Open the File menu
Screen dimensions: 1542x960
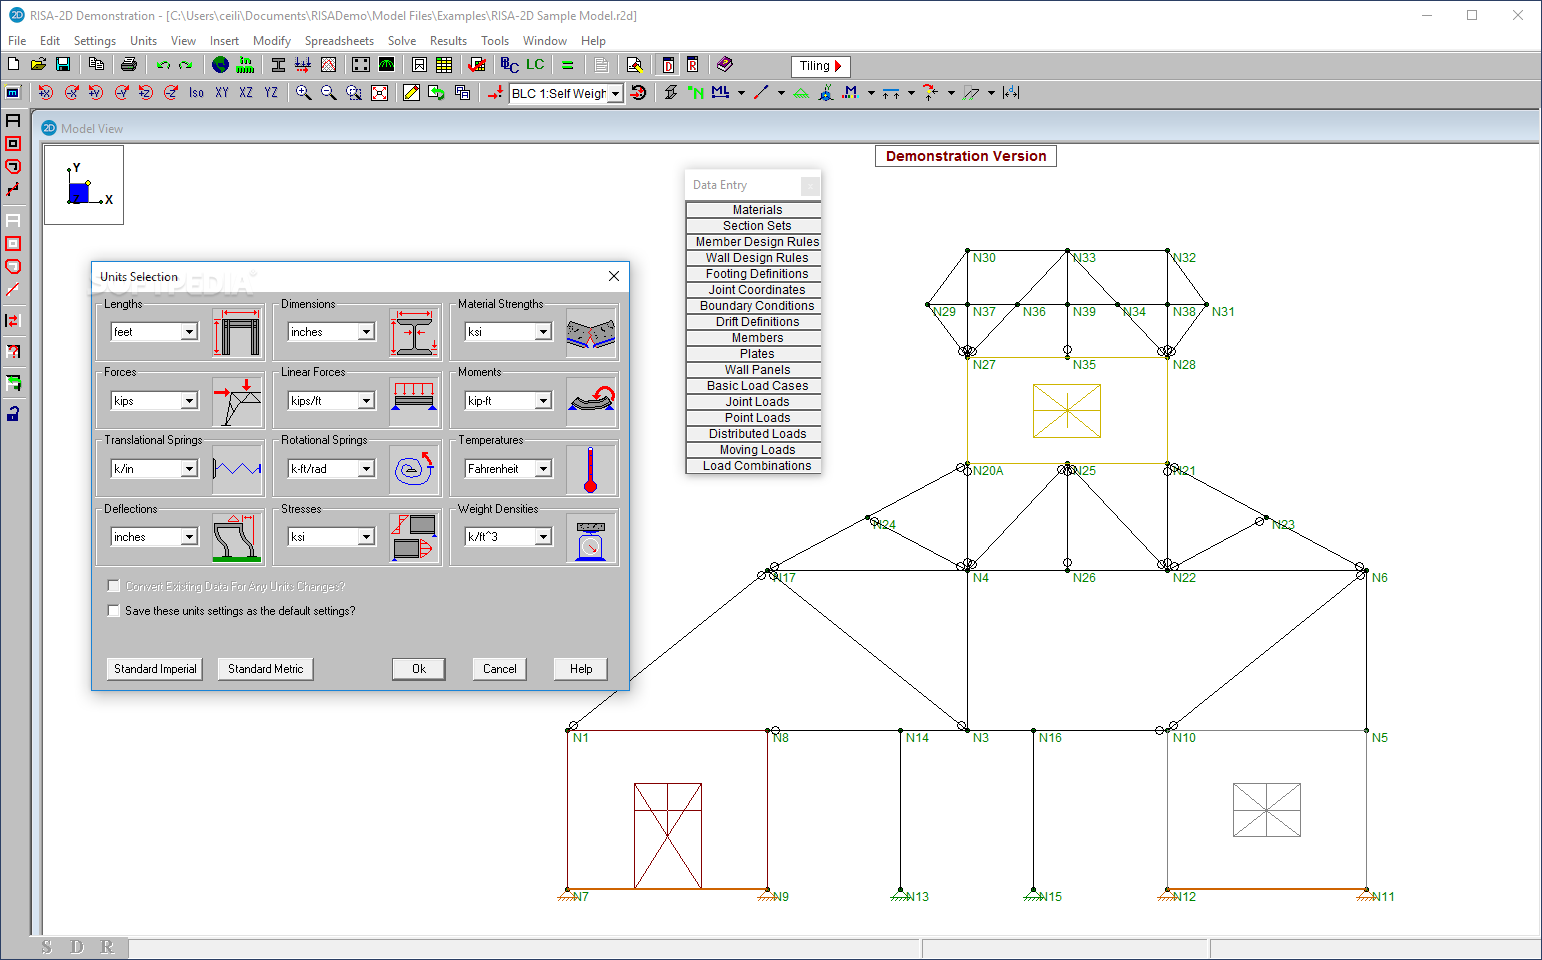point(17,41)
